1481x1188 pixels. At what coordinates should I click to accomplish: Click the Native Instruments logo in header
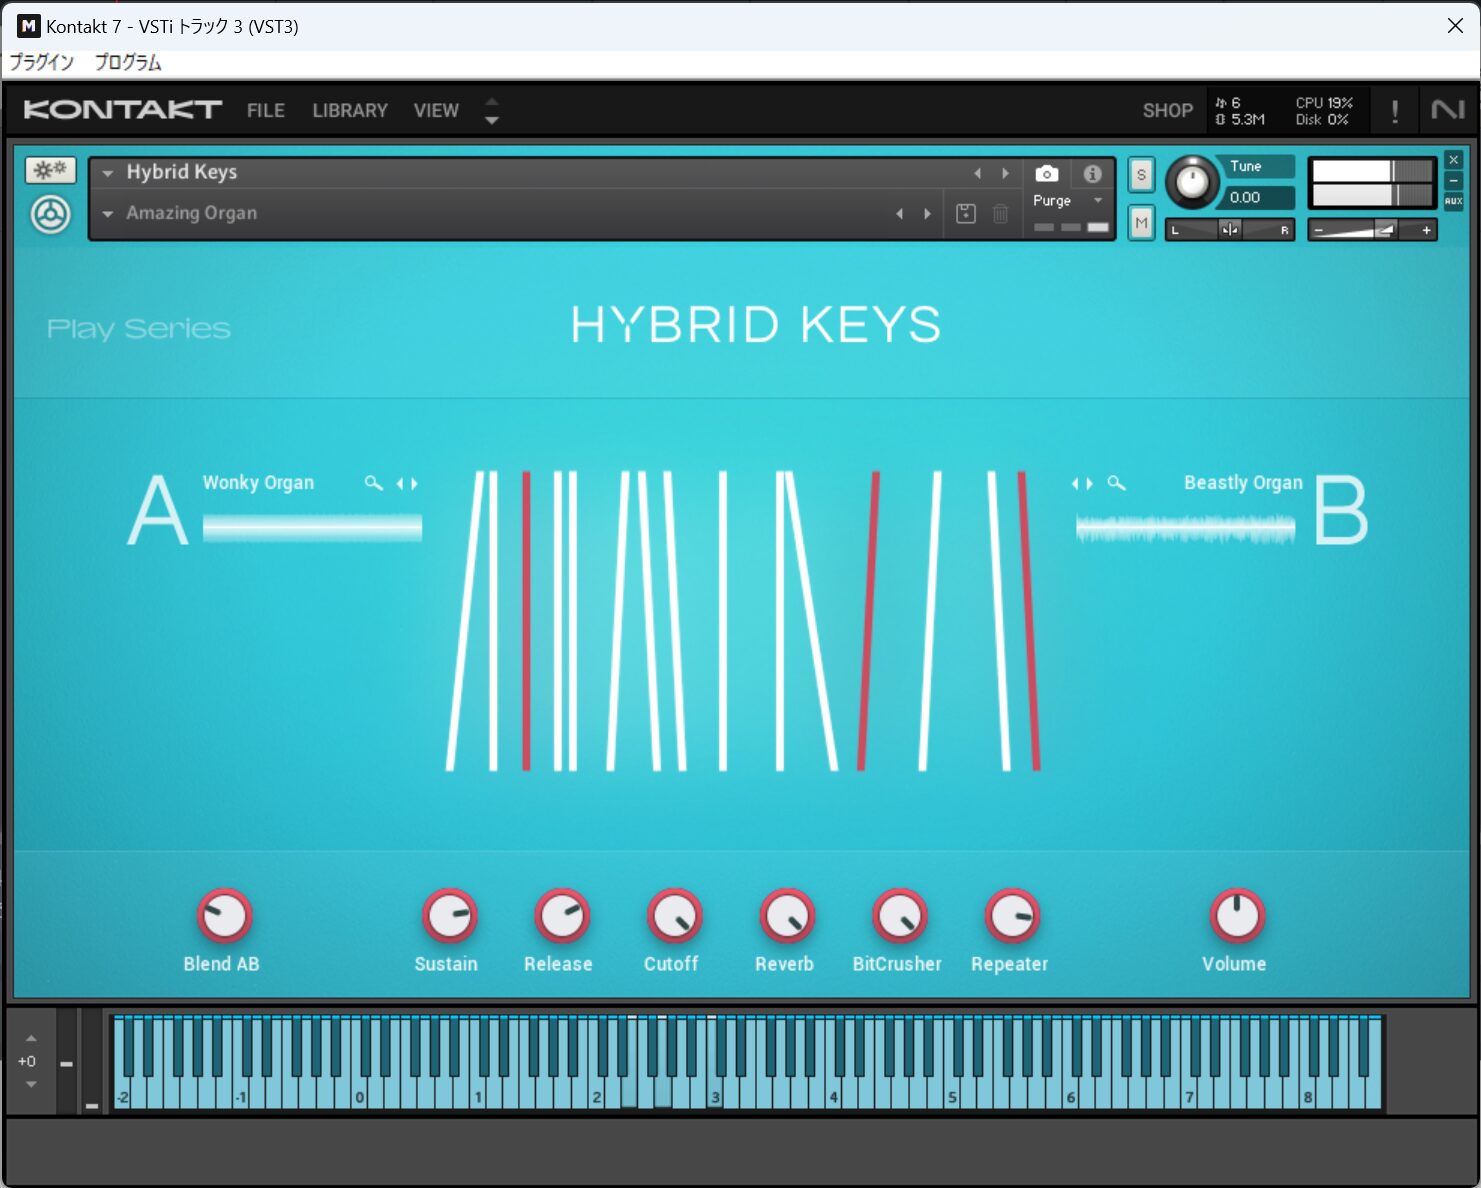point(1447,110)
